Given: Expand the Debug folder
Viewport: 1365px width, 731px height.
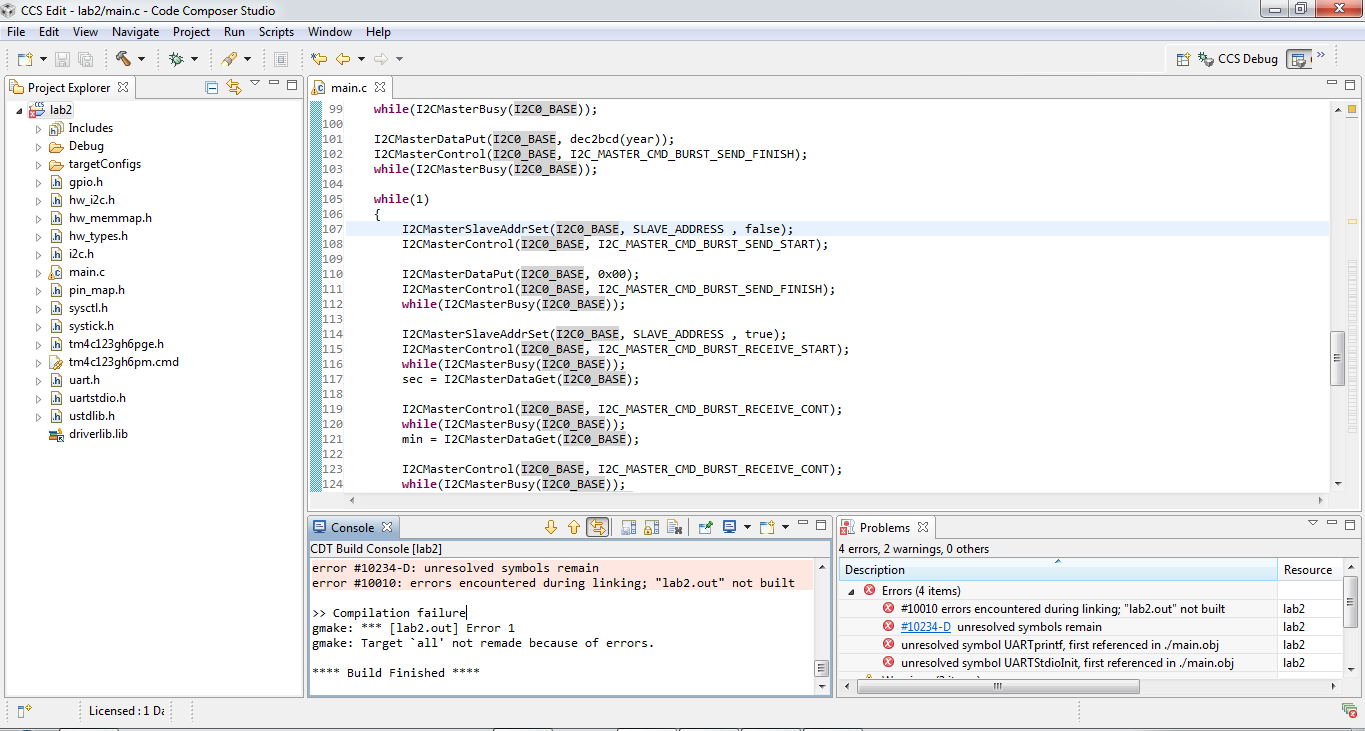Looking at the screenshot, I should [39, 146].
